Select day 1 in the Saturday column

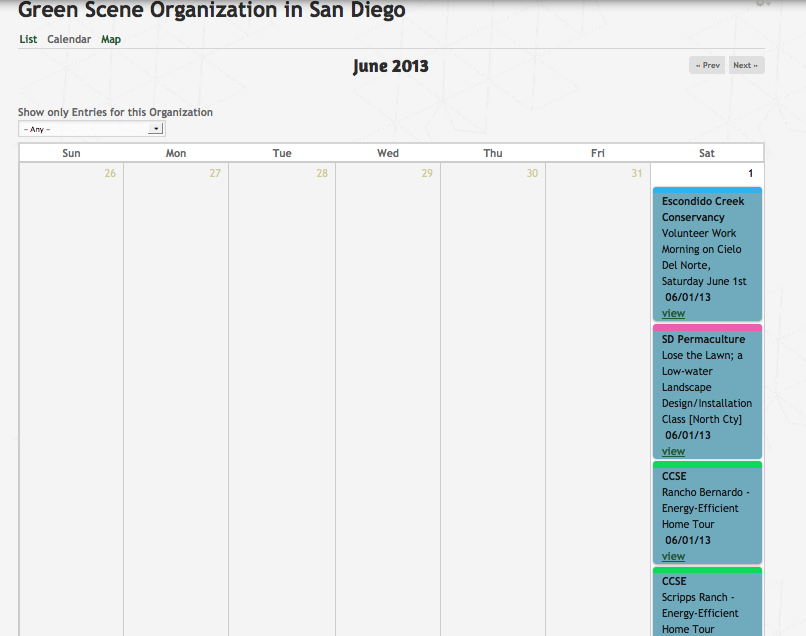[749, 174]
